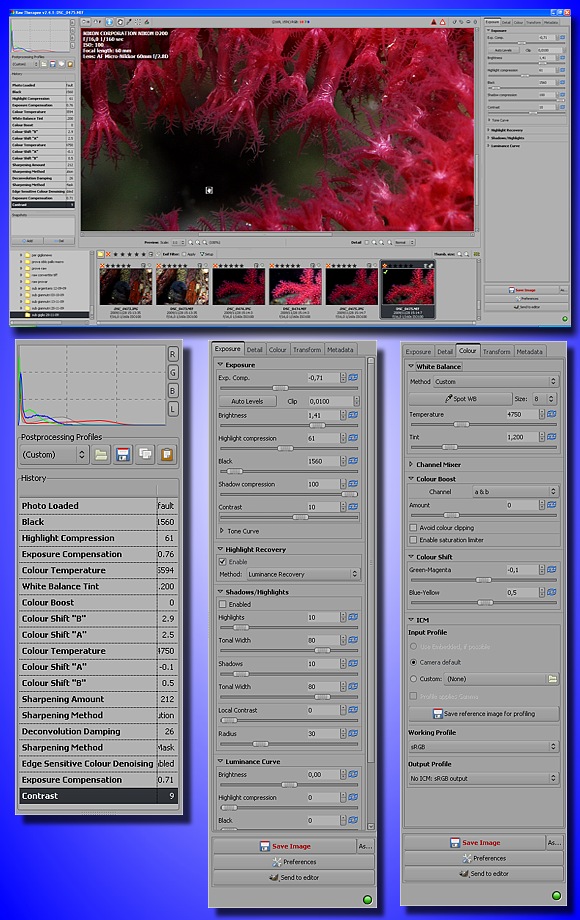The height and width of the screenshot is (920, 580).
Task: Open Highlight Recovery Method dropdown
Action: click(303, 574)
